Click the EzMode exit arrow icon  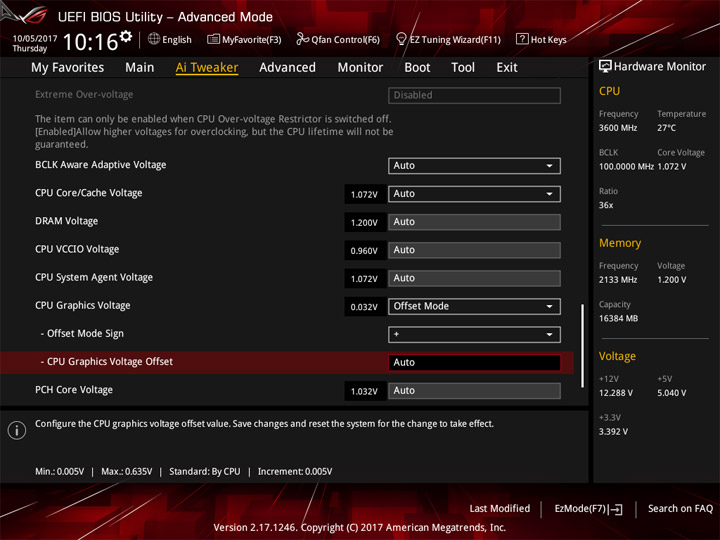coord(616,509)
